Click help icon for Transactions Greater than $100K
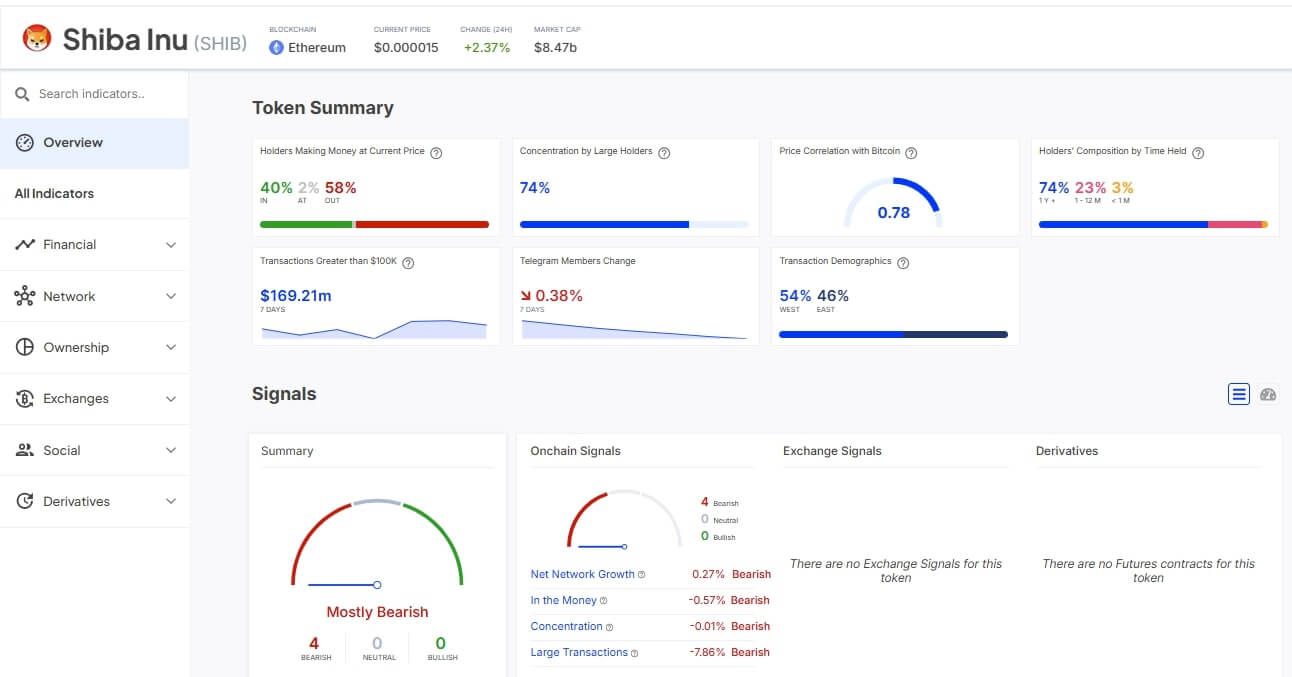This screenshot has width=1292, height=677. (x=408, y=262)
